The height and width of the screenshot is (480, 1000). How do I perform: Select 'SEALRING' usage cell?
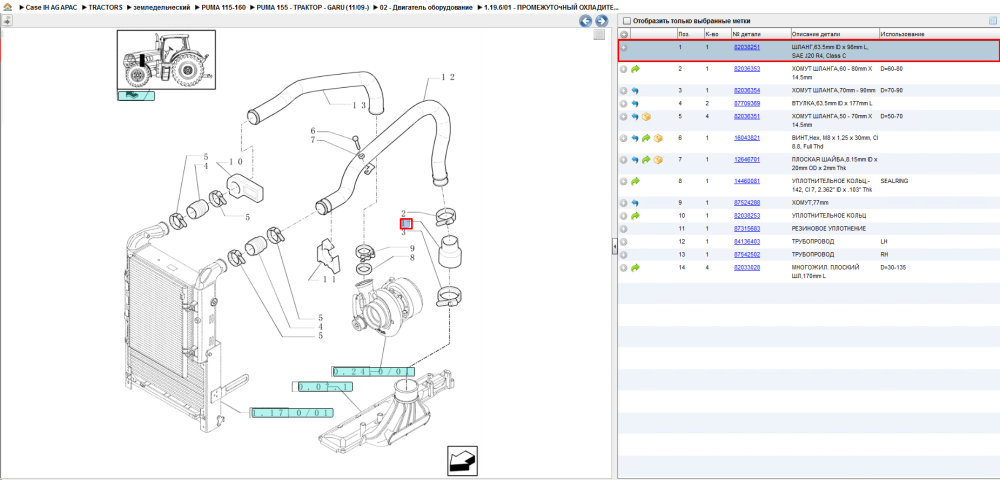tap(893, 181)
